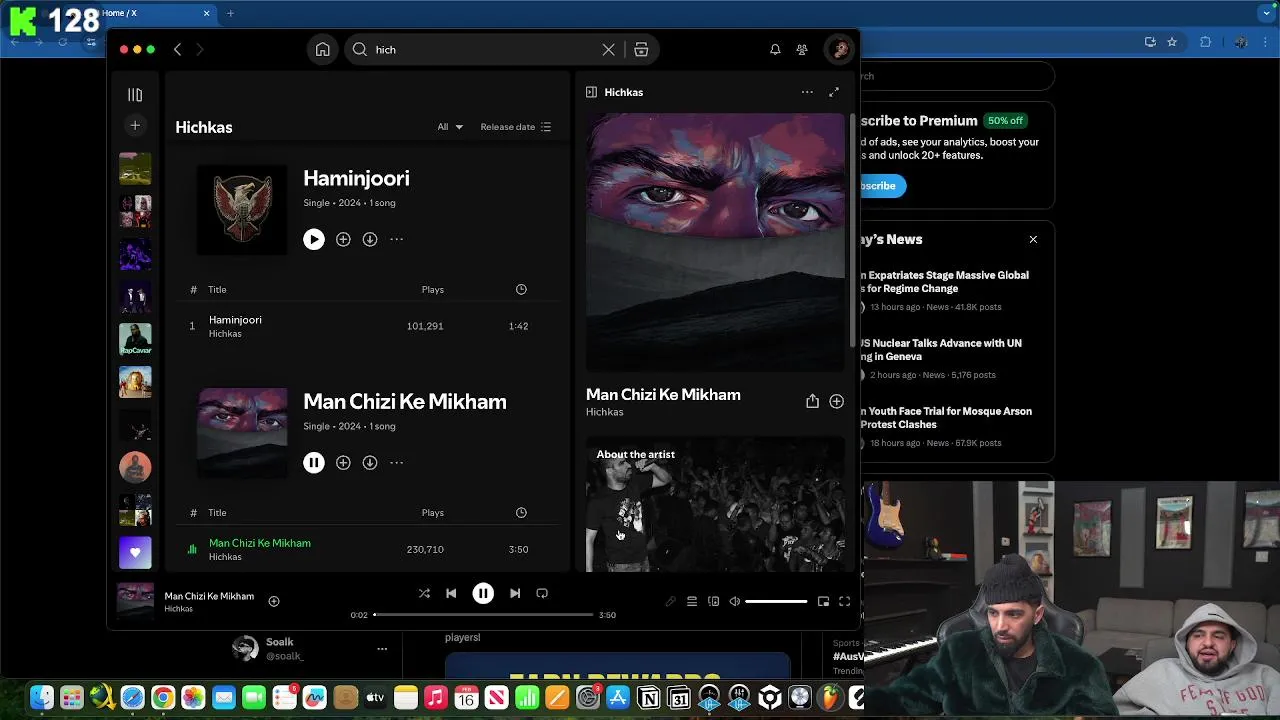This screenshot has width=1280, height=720.
Task: Download the Man Chizi Ke Mikham single
Action: pos(370,462)
